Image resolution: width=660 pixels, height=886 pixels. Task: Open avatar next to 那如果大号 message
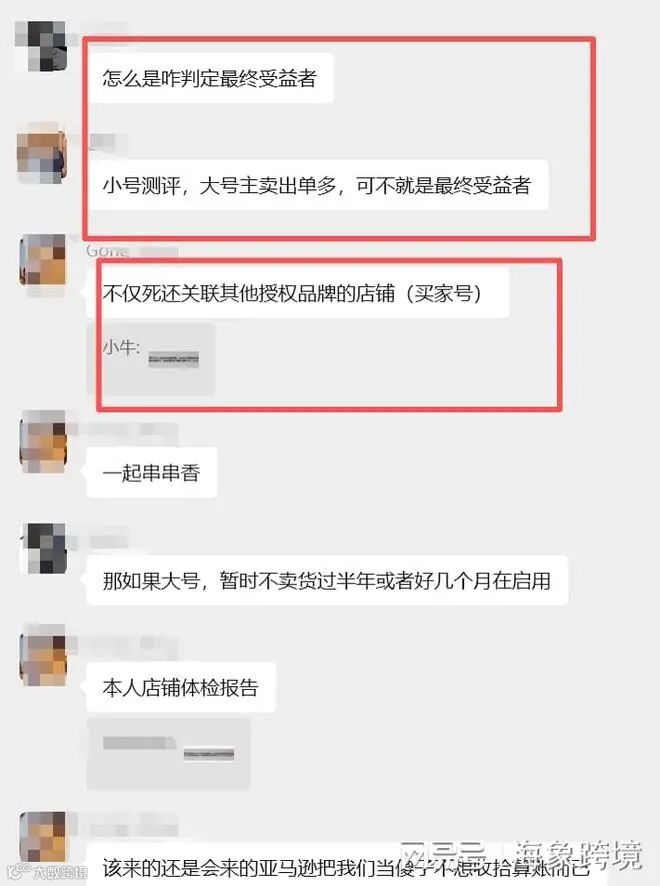43,548
